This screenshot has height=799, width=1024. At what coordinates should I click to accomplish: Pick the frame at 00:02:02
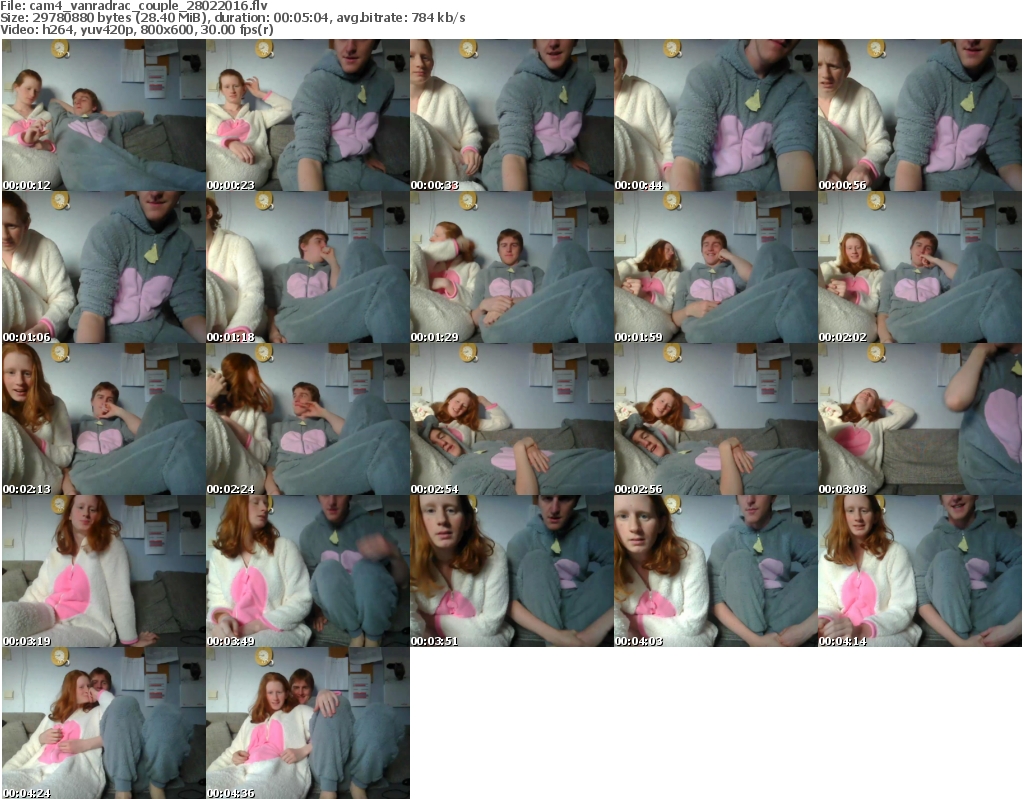pyautogui.click(x=920, y=267)
